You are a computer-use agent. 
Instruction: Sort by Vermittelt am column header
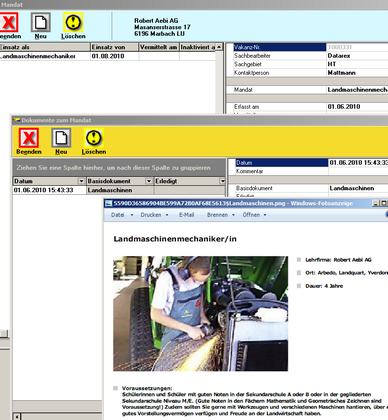click(159, 47)
